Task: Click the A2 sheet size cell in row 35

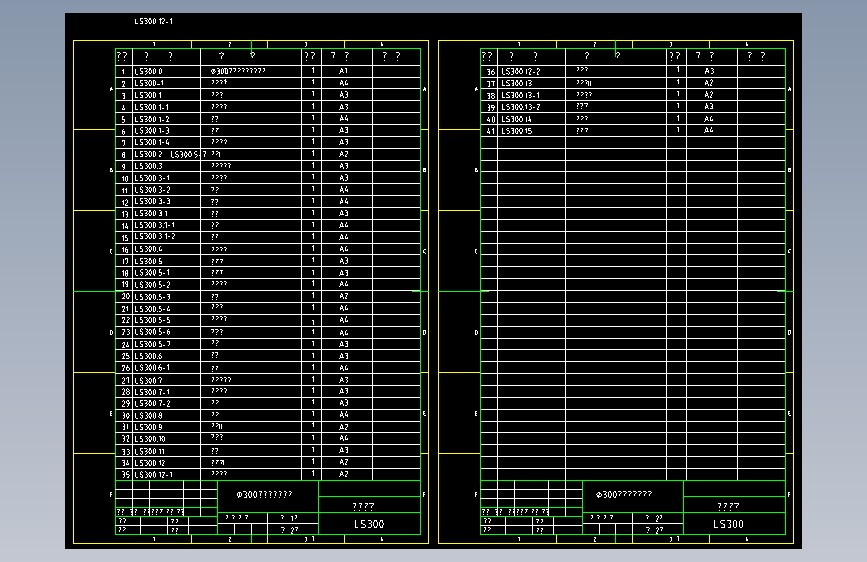Action: click(x=343, y=474)
